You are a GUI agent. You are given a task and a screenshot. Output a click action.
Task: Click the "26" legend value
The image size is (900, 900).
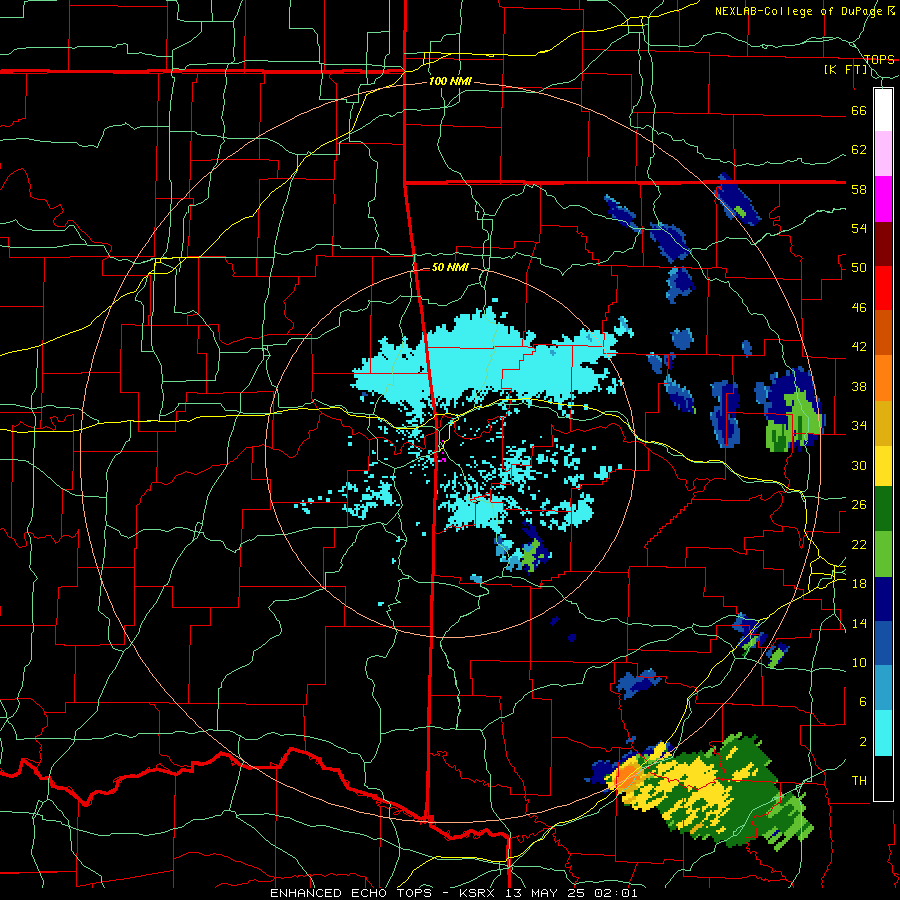(x=859, y=505)
